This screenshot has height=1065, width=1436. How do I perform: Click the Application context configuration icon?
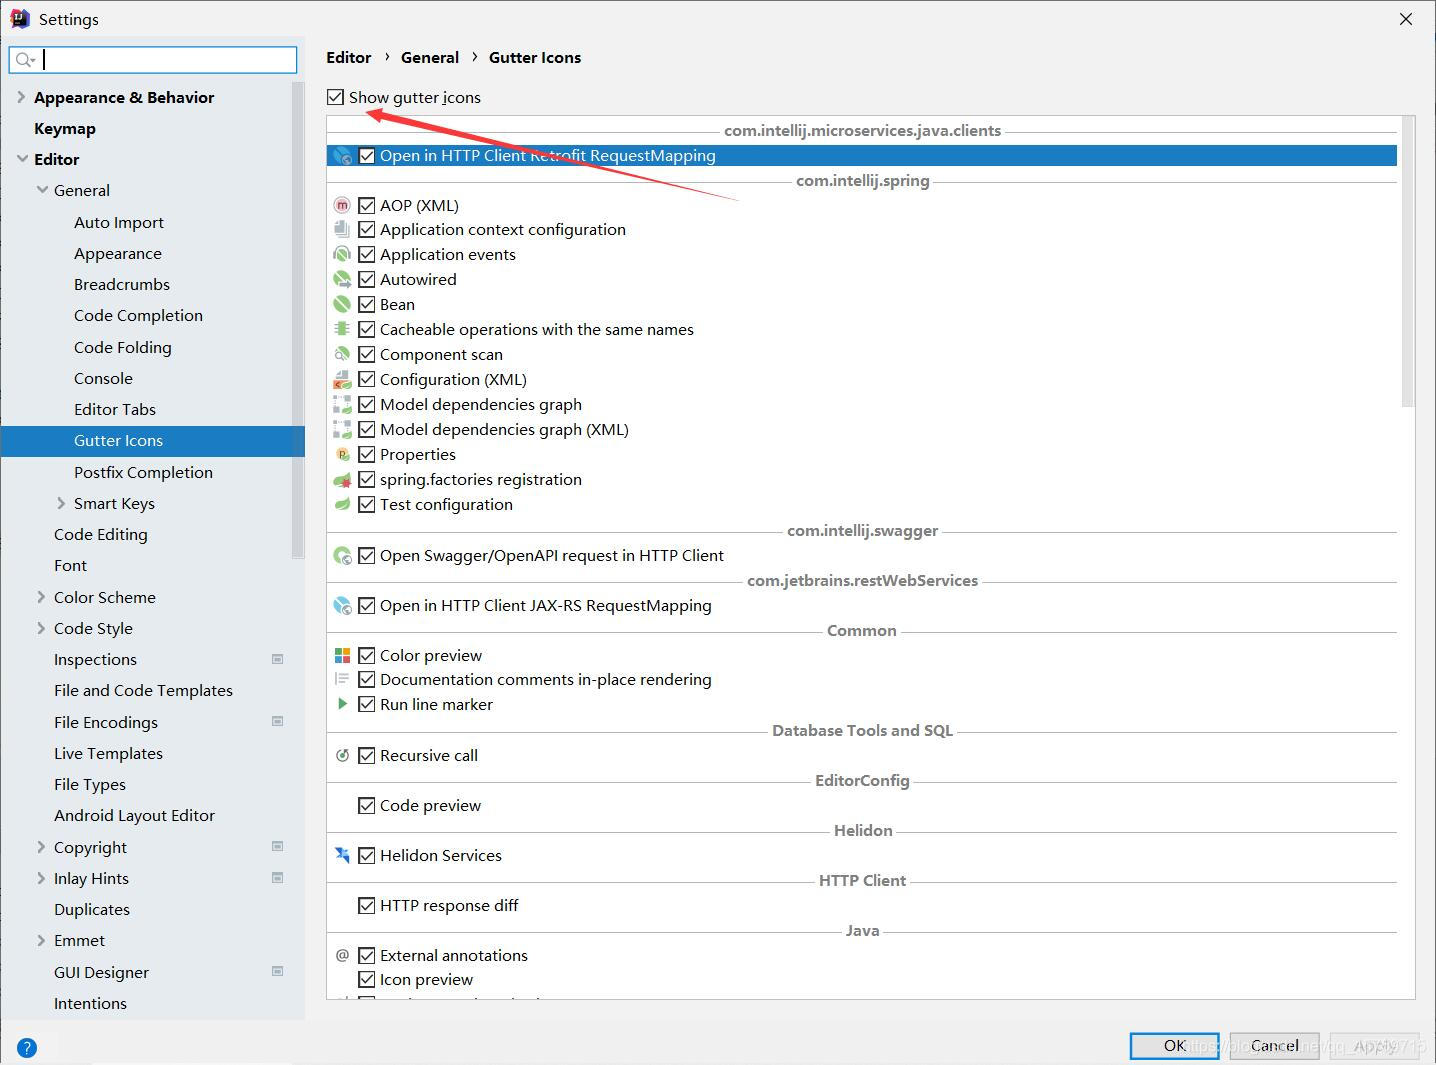[342, 229]
